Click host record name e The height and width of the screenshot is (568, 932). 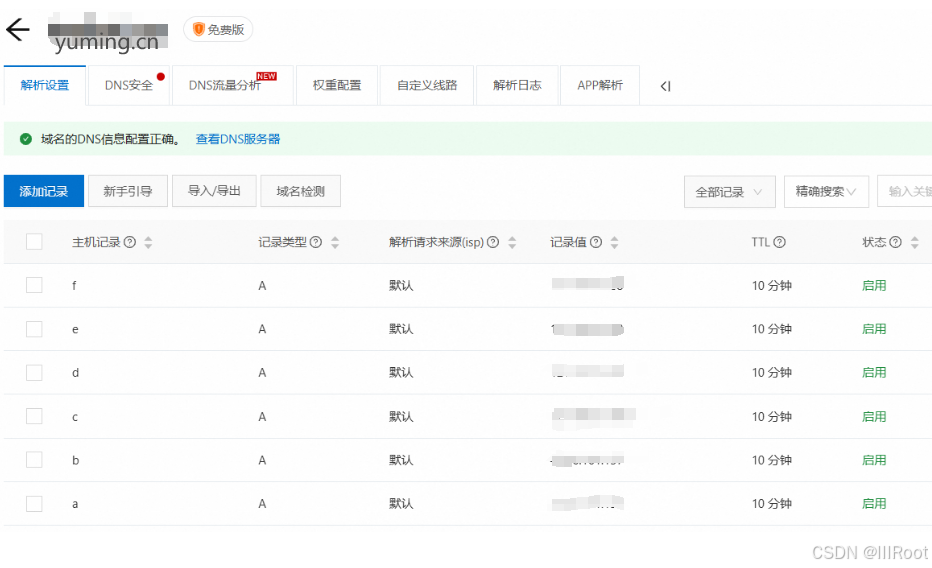coord(75,330)
